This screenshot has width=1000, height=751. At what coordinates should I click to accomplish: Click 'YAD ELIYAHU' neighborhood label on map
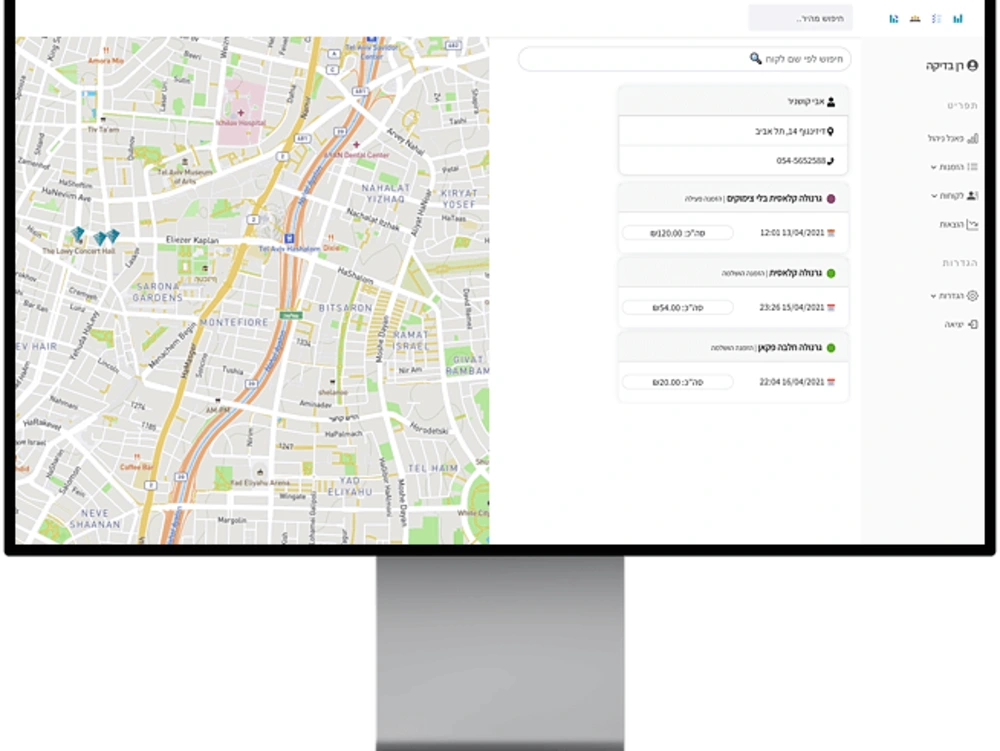tap(349, 486)
